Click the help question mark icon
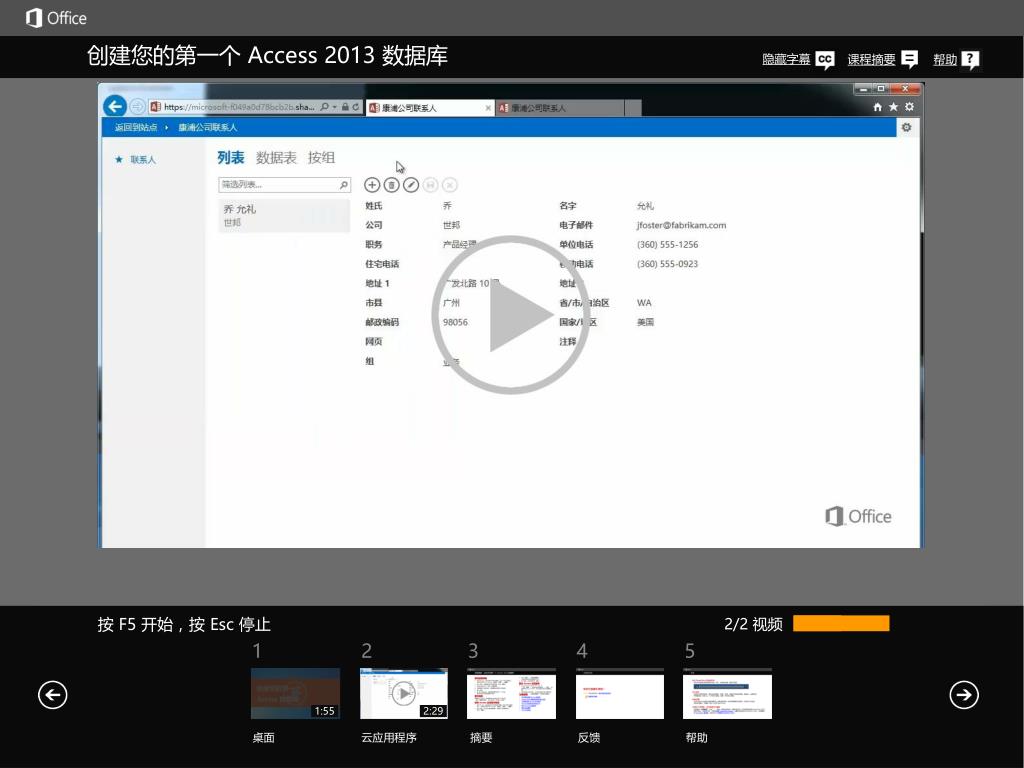The image size is (1024, 768). (970, 60)
